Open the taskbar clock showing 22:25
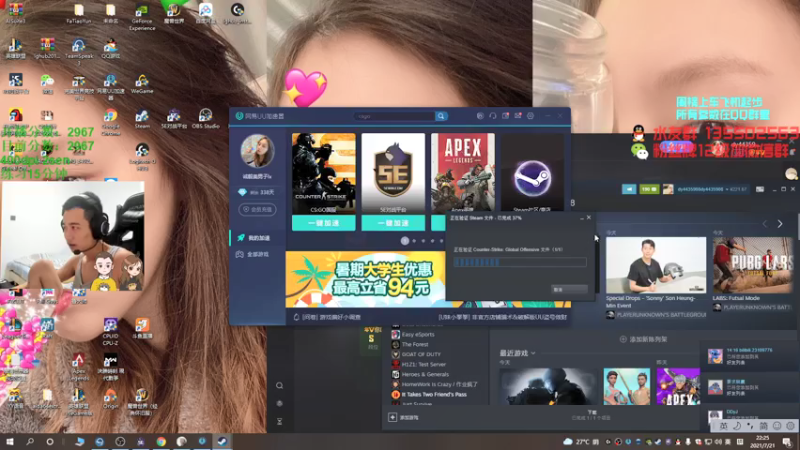Image resolution: width=800 pixels, height=450 pixels. [762, 441]
